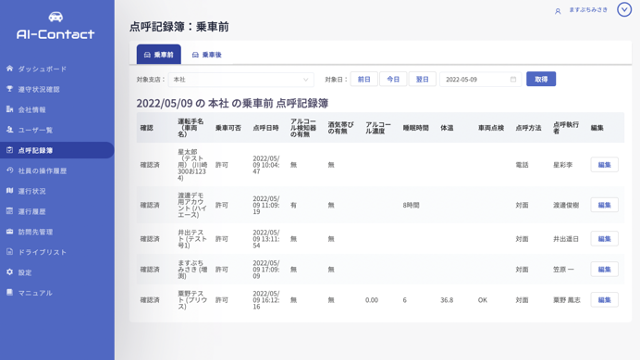Click the username ますぶちみさき at top
Viewport: 640px width, 360px height.
tap(588, 10)
